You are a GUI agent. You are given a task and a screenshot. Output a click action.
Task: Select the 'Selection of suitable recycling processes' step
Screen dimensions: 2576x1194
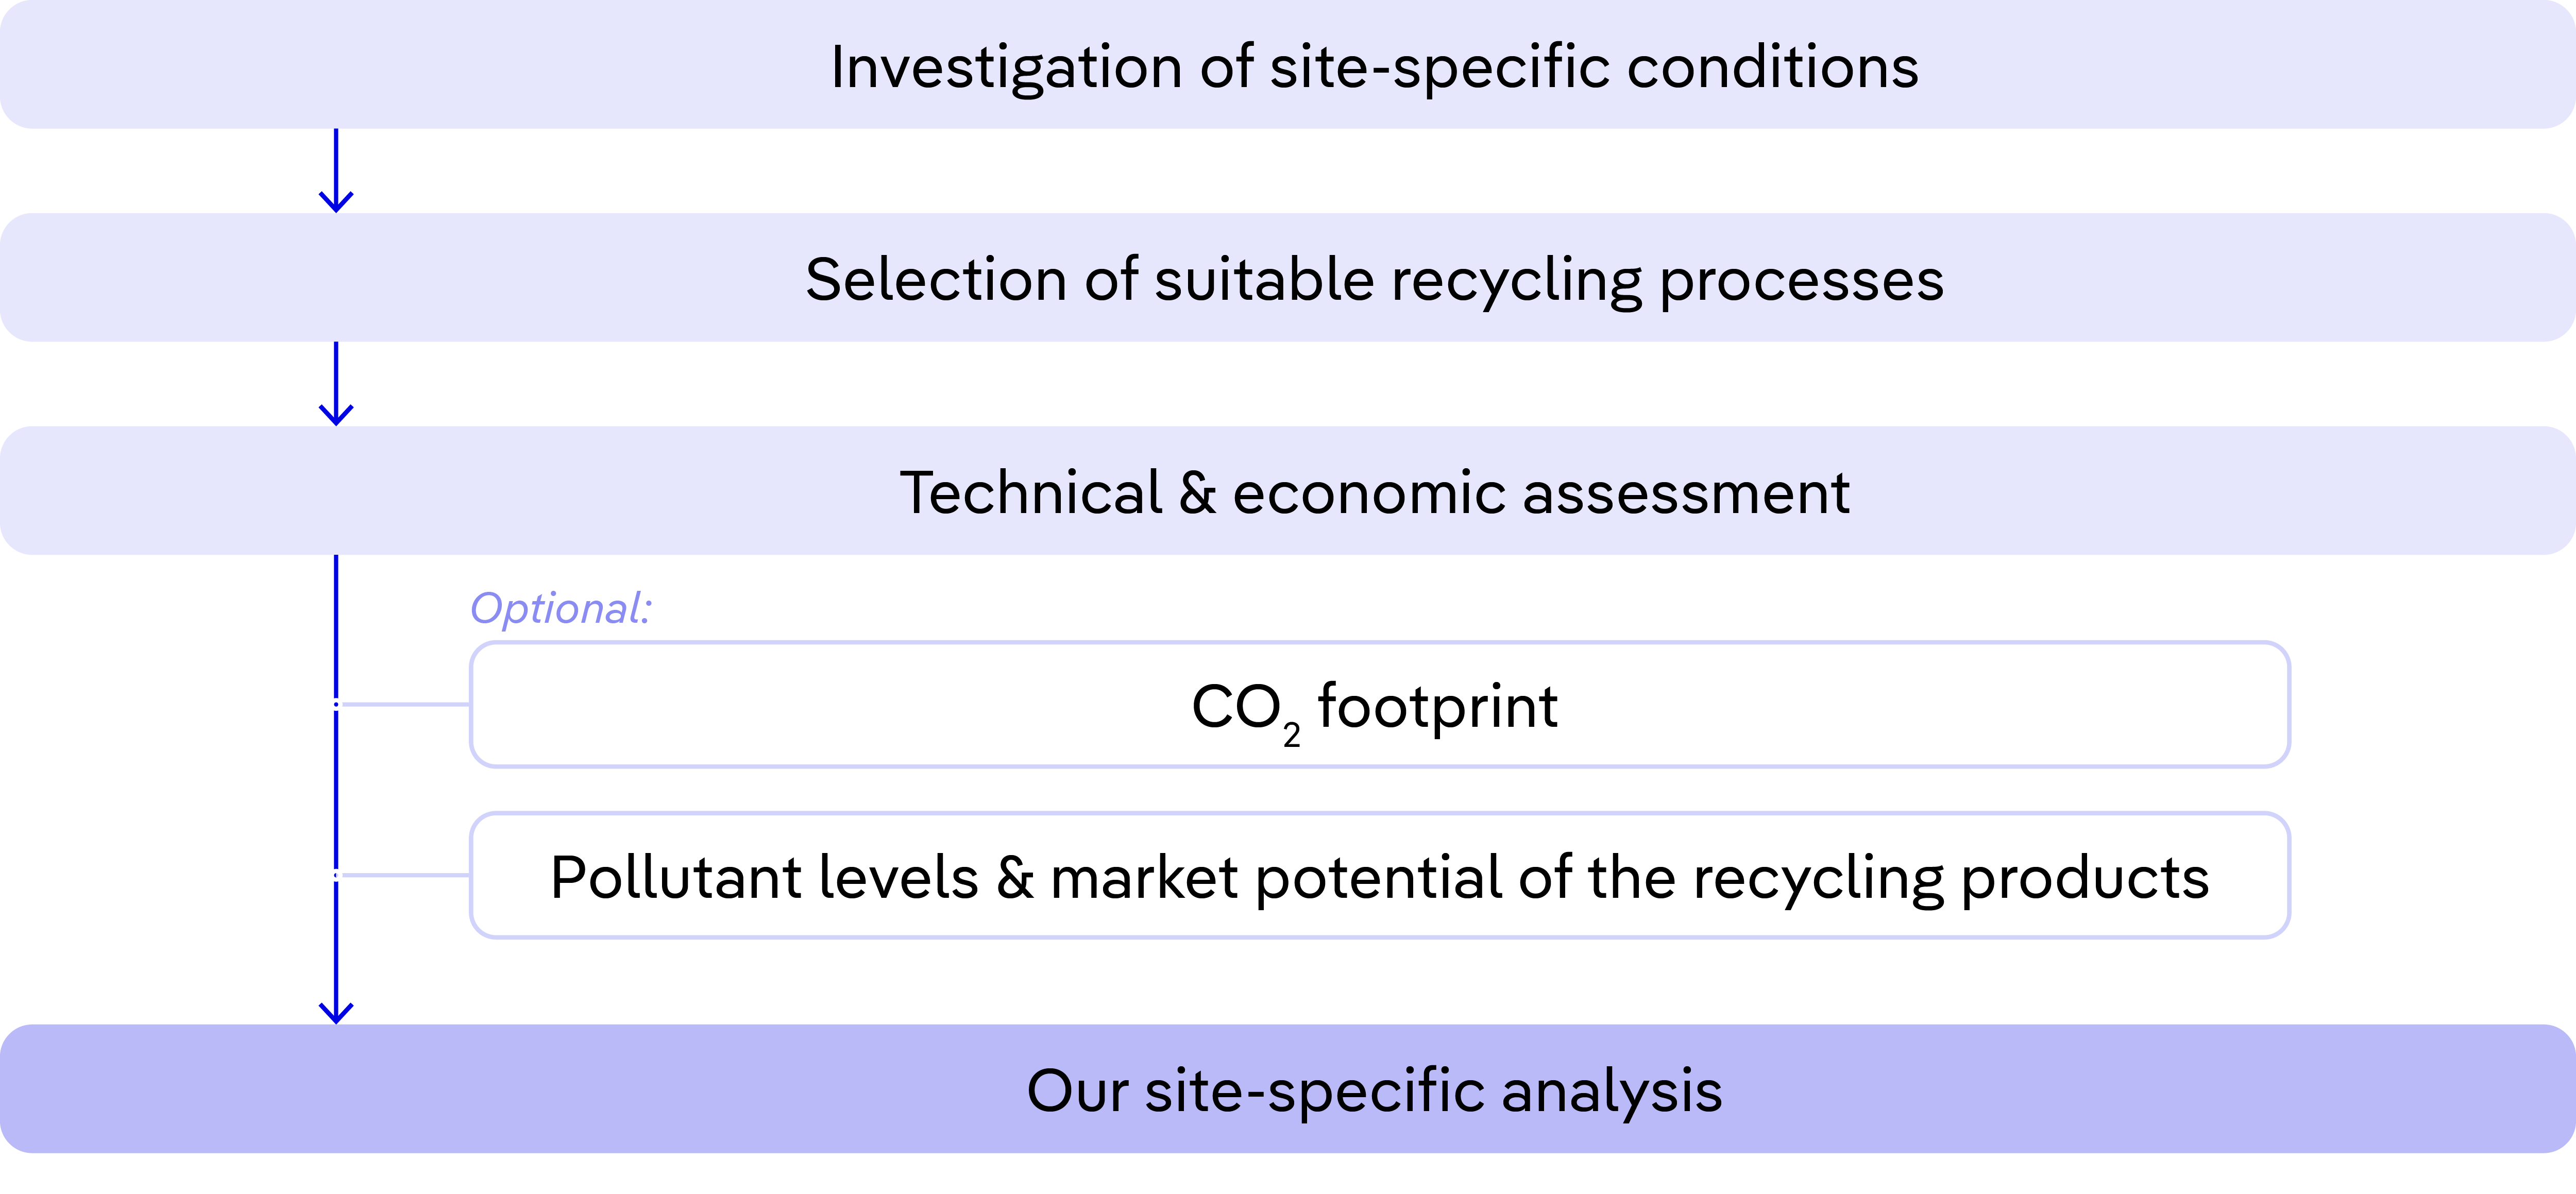(1288, 278)
